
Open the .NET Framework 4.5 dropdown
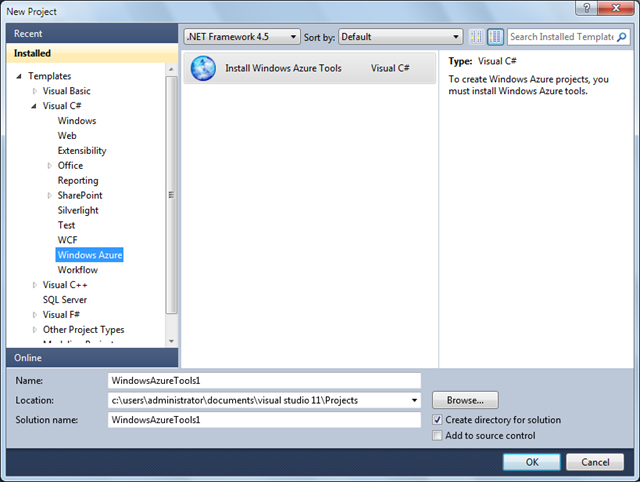coord(242,37)
